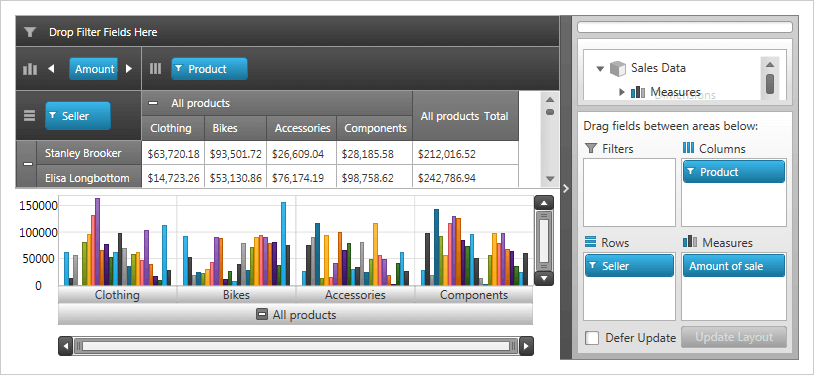Click the rows icon beside Seller chip
This screenshot has width=814, height=375.
pos(30,116)
